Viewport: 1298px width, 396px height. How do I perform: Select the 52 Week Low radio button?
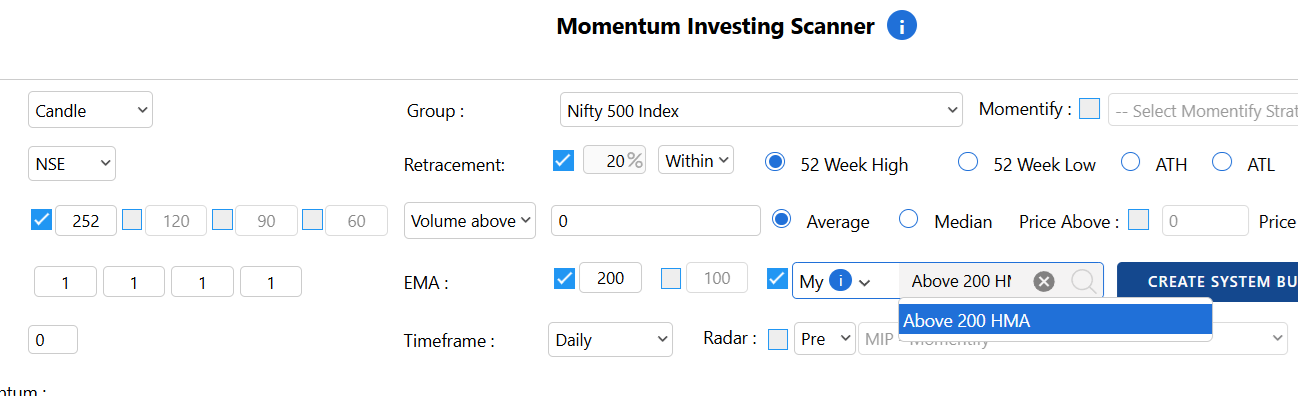coord(968,162)
